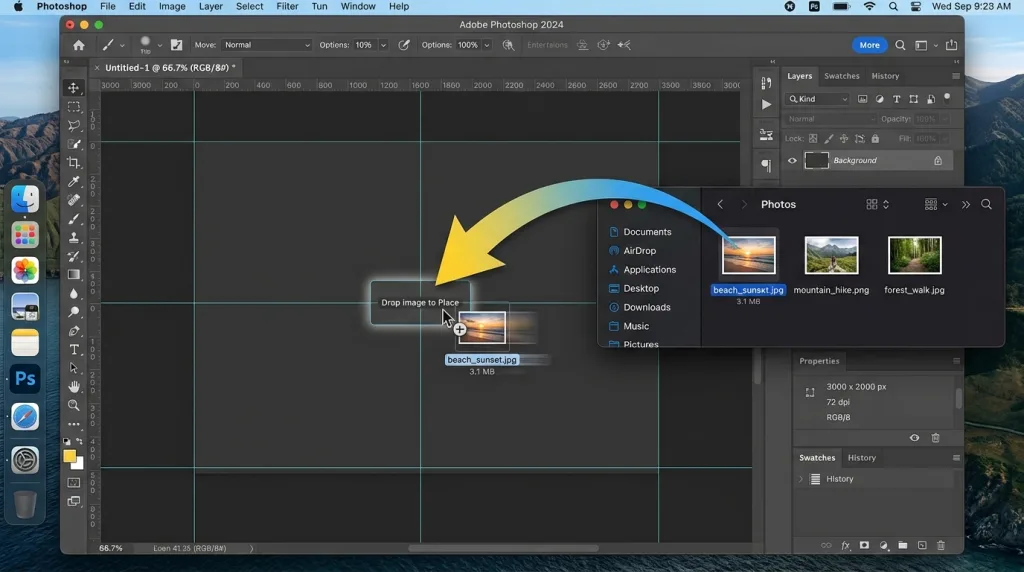1024x572 pixels.
Task: Click the yellow foreground color swatch
Action: [69, 456]
